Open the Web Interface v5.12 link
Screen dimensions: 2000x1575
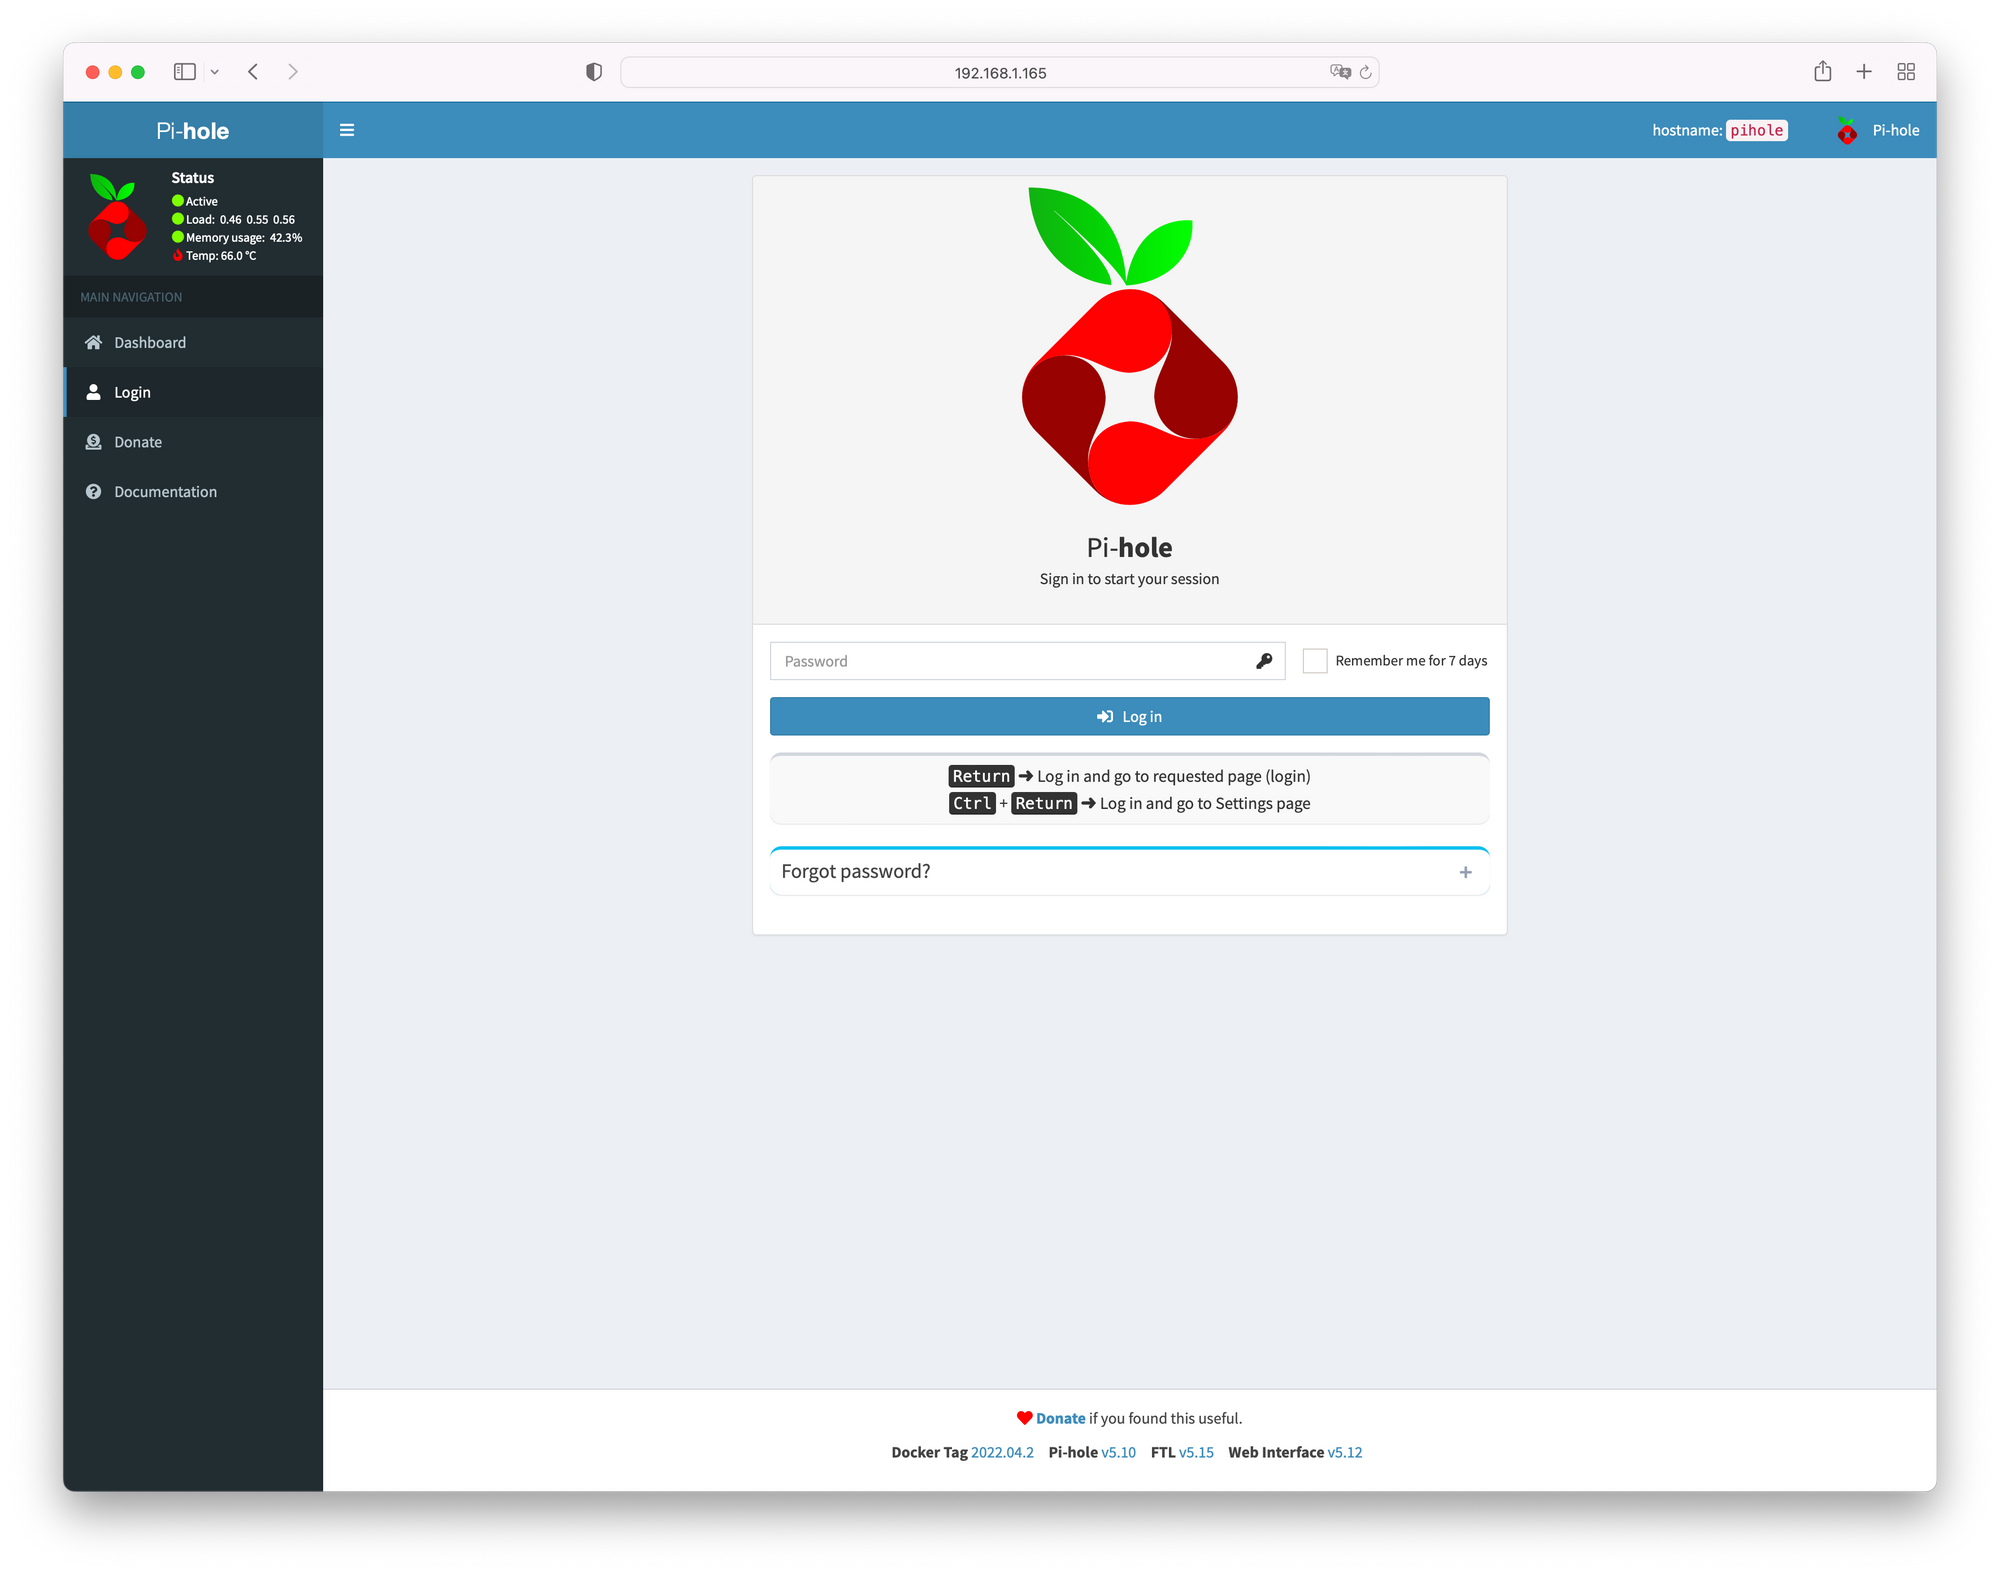point(1345,1452)
